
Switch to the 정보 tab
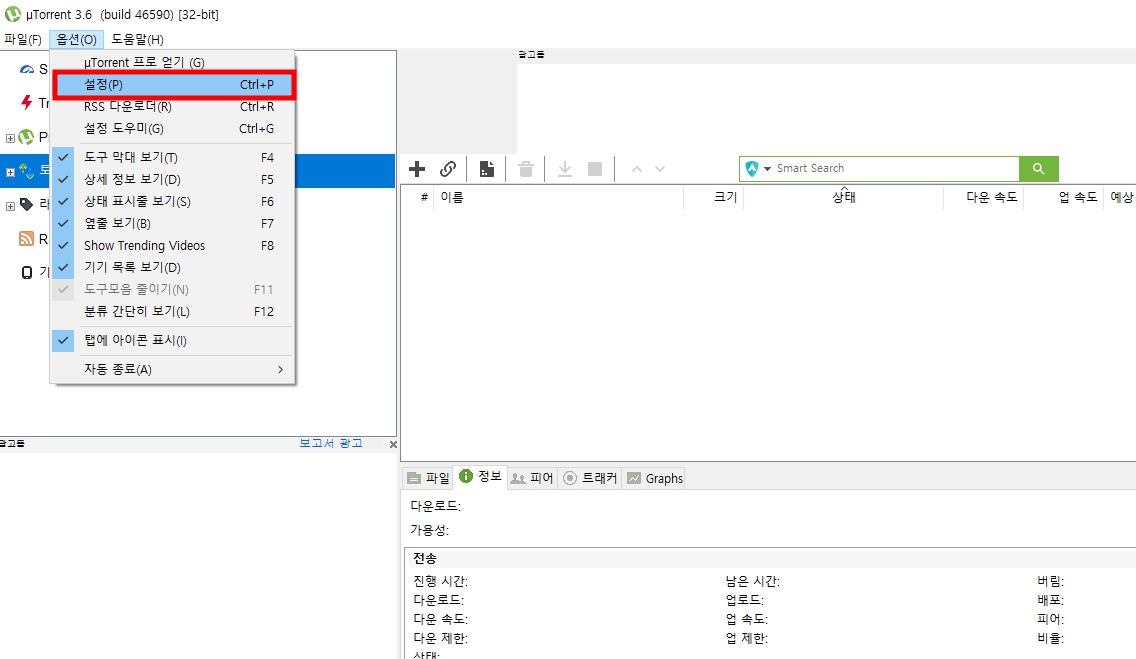click(480, 477)
